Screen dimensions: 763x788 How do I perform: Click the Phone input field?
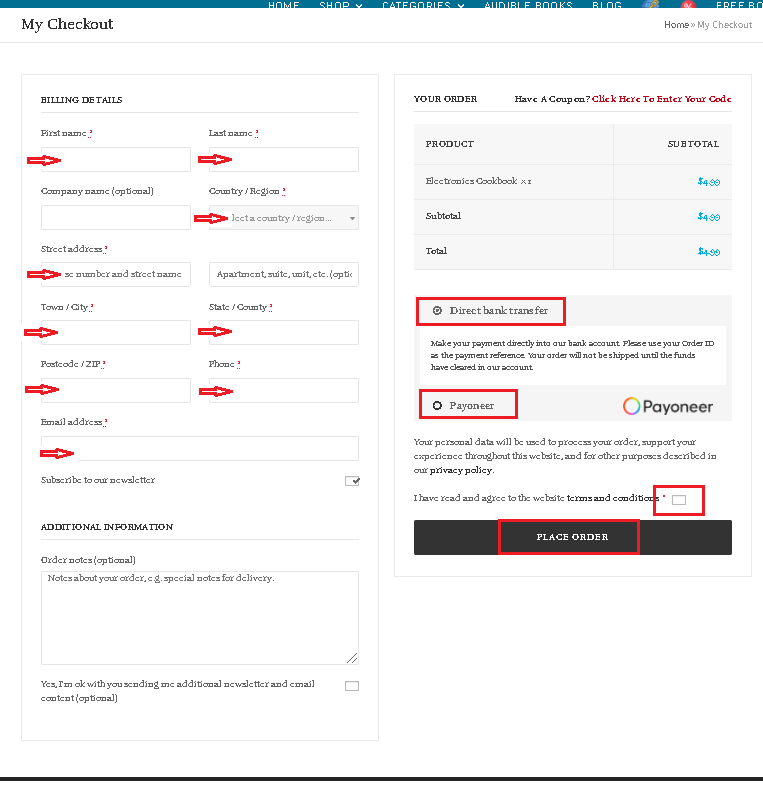coord(283,390)
